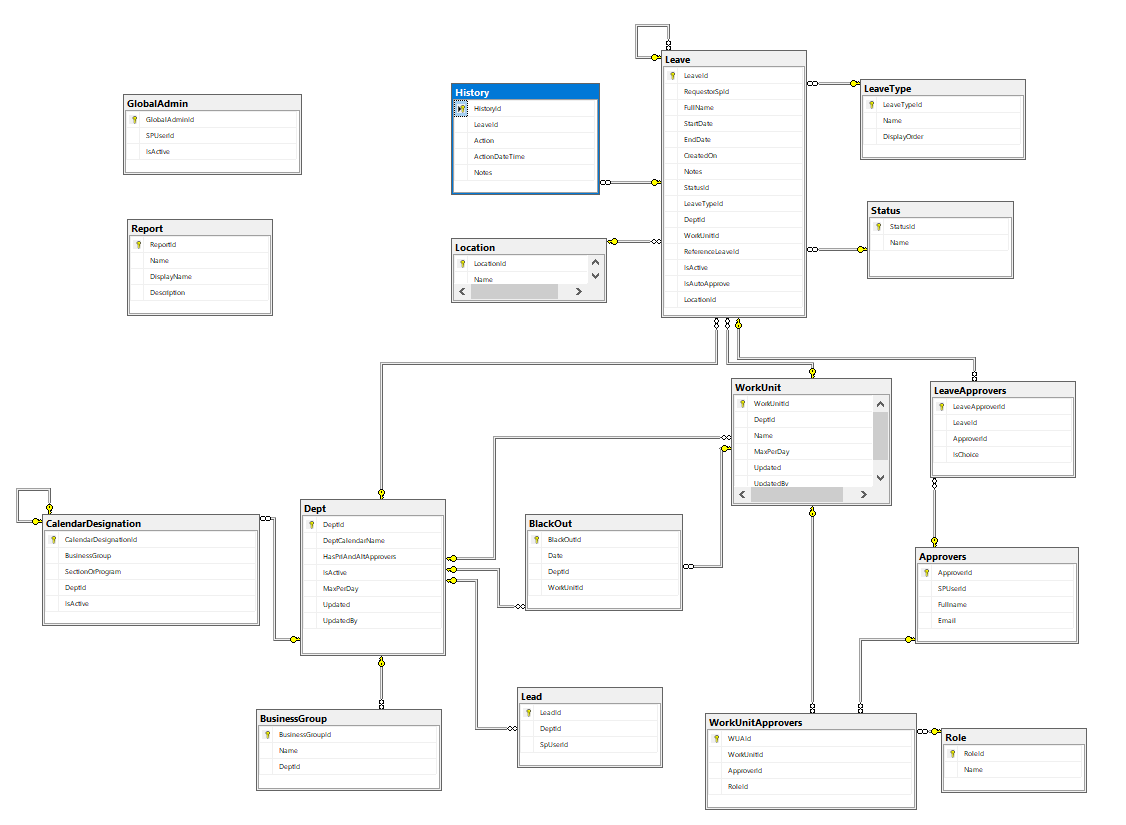Click the LocationId key icon in Location
The height and width of the screenshot is (825, 1126).
pyautogui.click(x=463, y=264)
